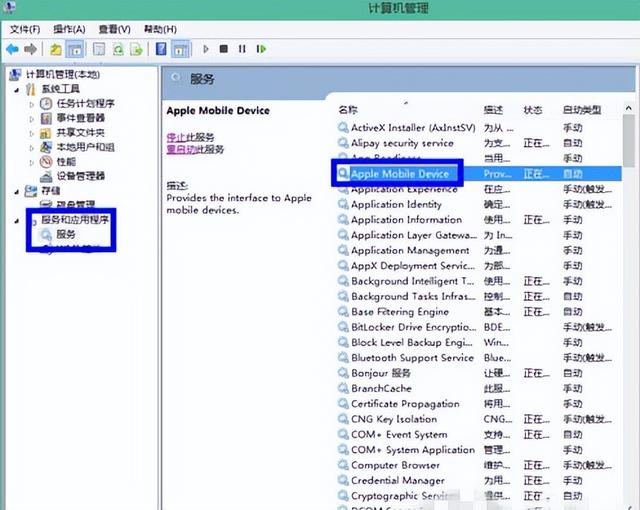Select Application Identity service row
This screenshot has height=510, width=640.
480,204
